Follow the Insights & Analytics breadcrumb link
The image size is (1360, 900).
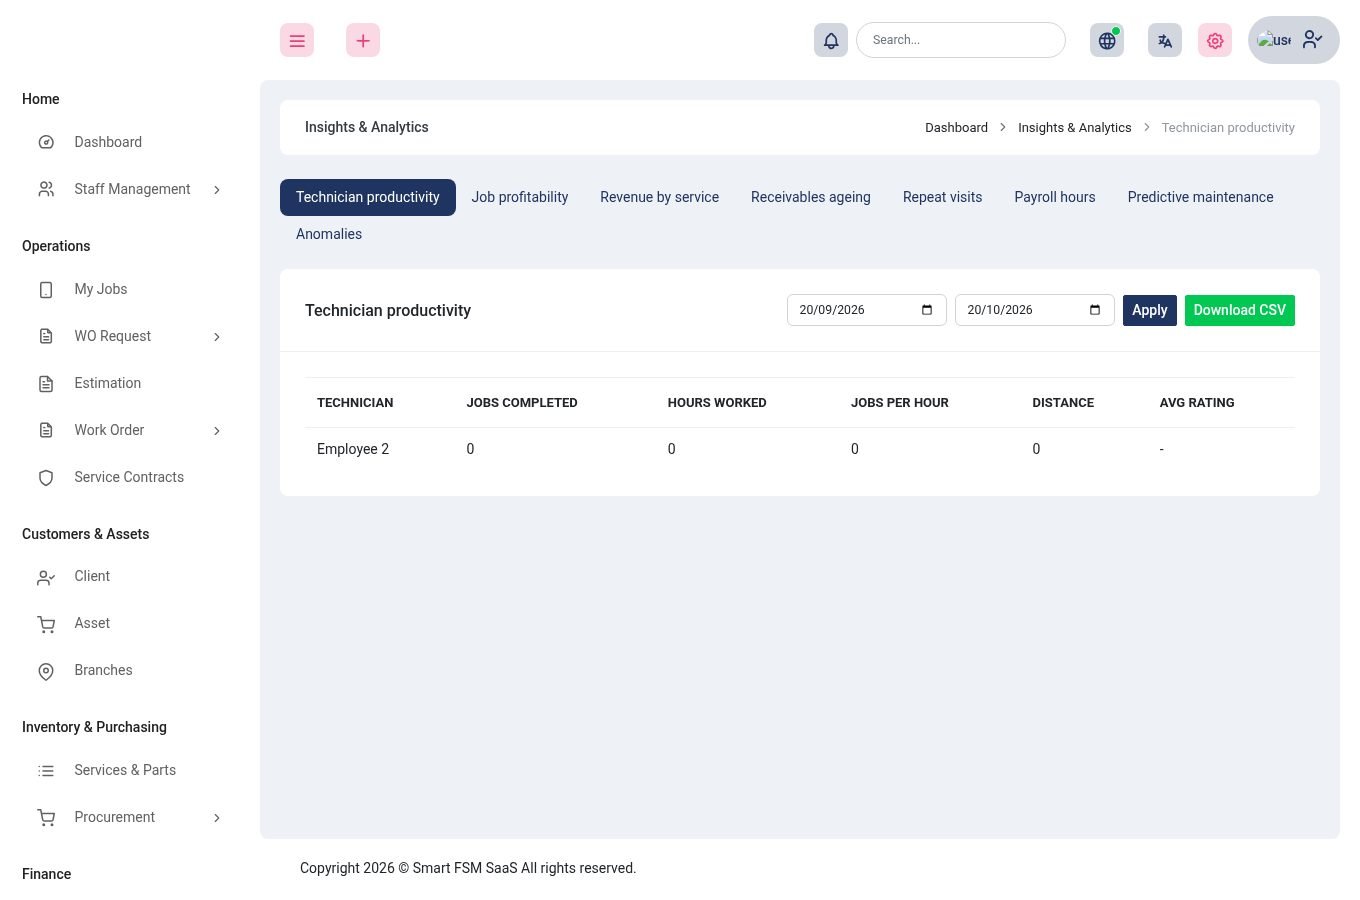(1075, 128)
